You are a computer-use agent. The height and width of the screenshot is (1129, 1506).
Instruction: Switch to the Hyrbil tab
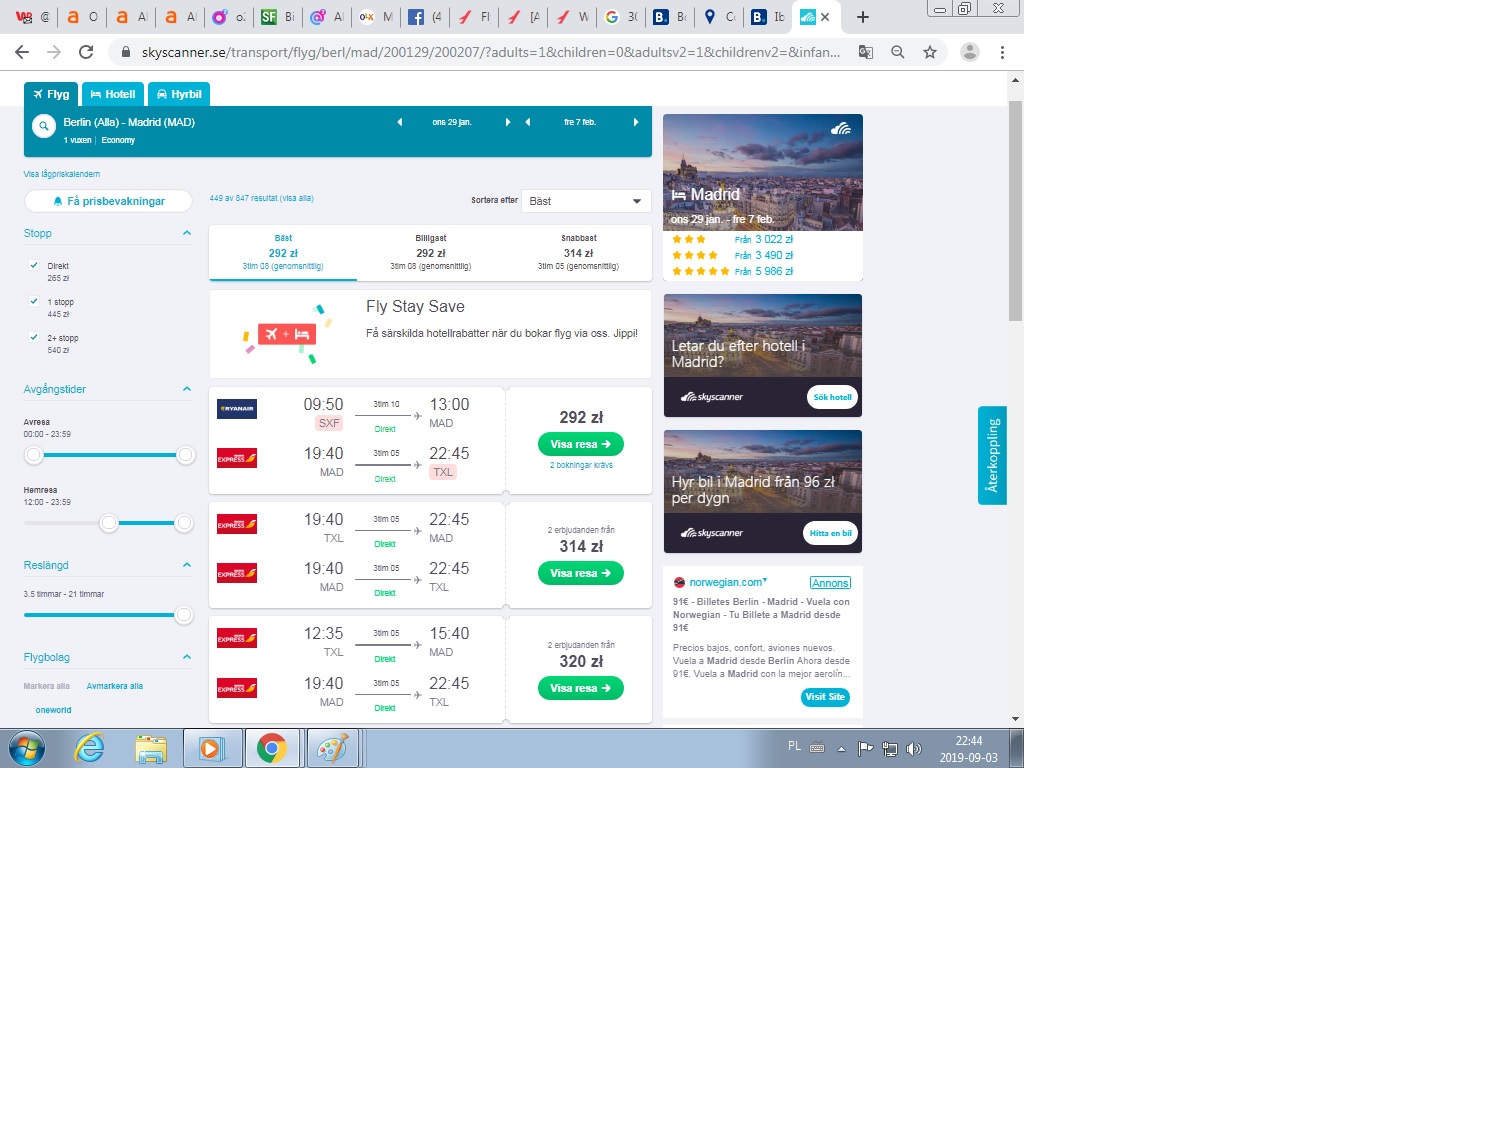[x=179, y=94]
